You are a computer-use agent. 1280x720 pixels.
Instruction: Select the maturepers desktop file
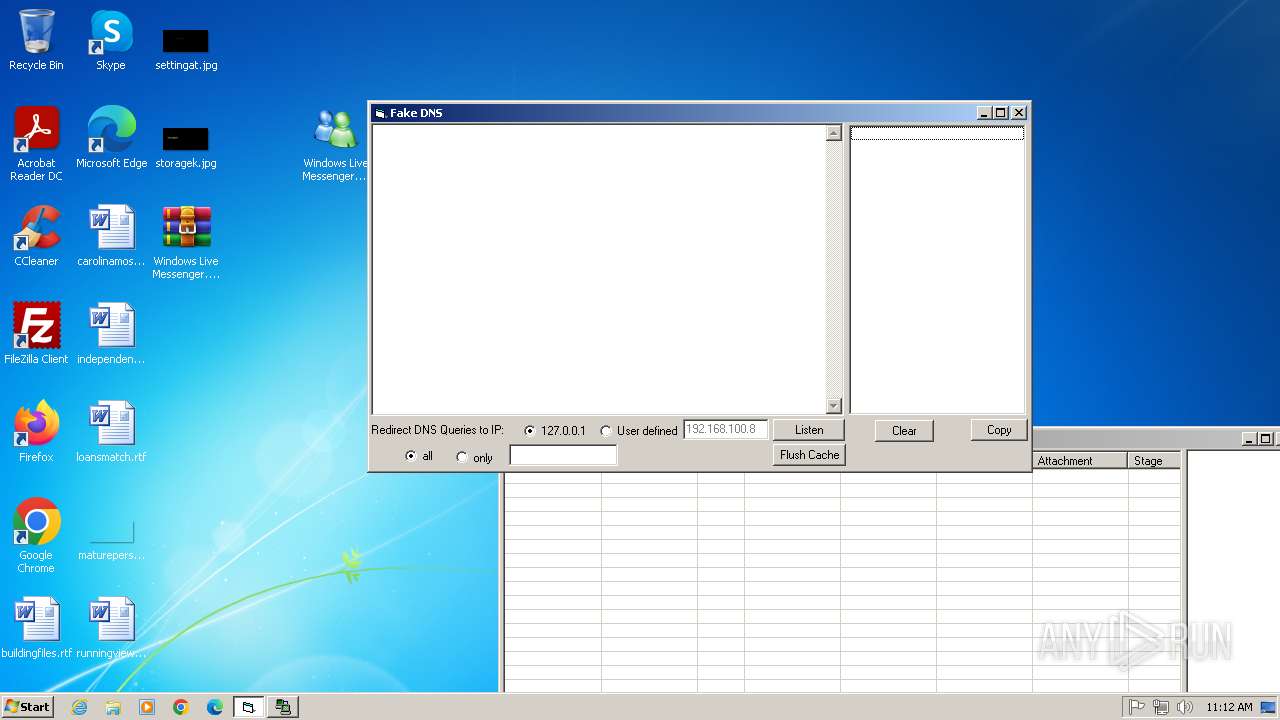[x=111, y=537]
